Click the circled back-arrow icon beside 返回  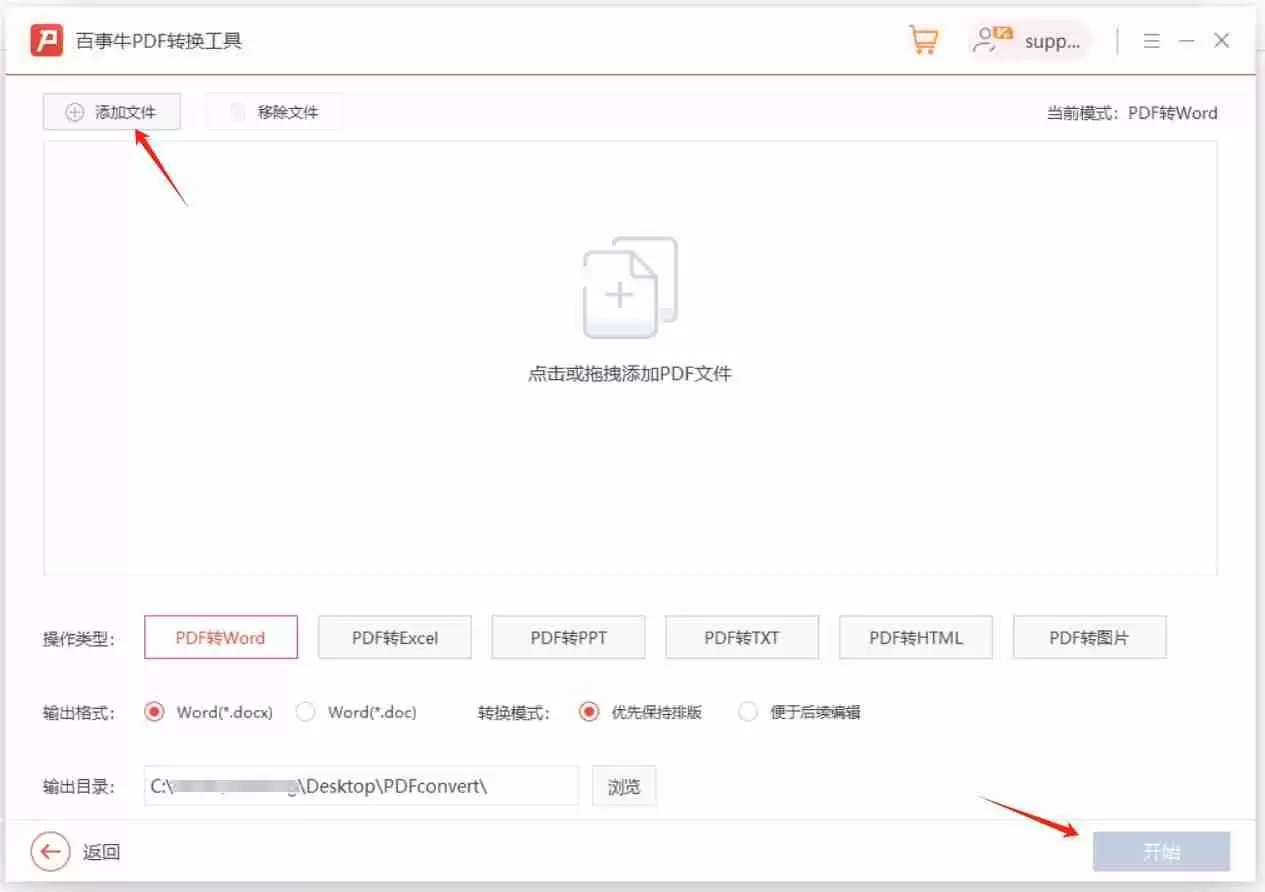(x=50, y=851)
